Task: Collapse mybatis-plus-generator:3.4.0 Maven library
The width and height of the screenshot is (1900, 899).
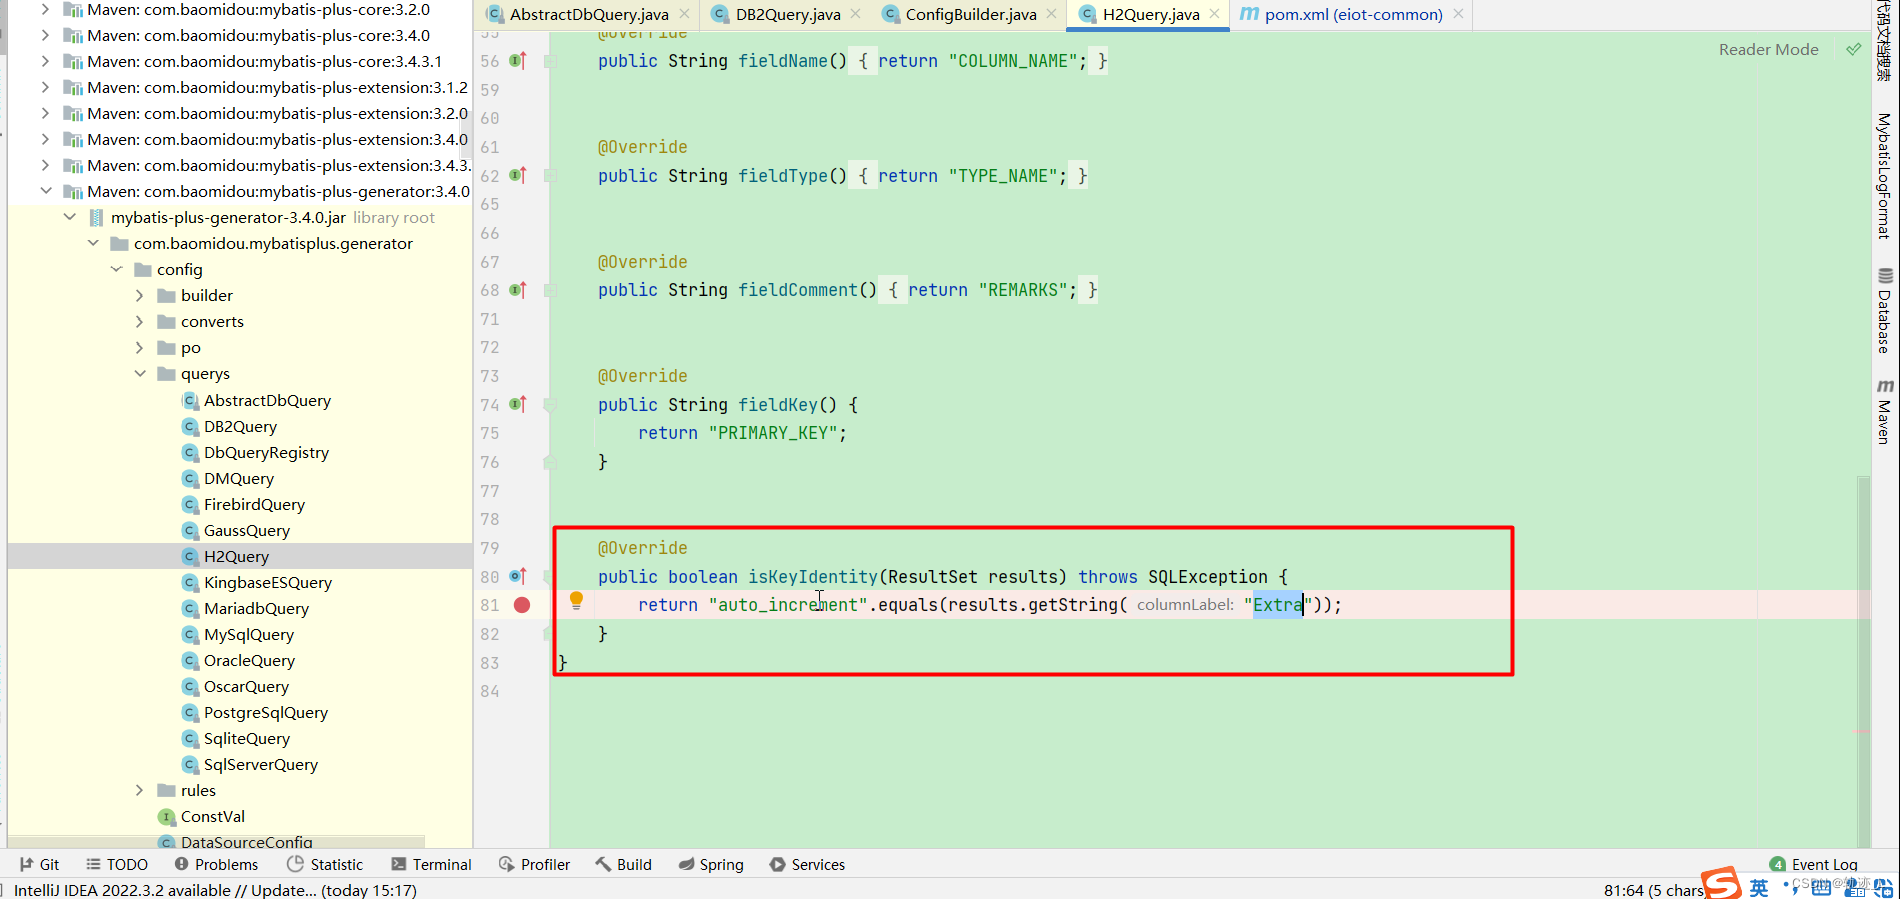Action: (x=46, y=191)
